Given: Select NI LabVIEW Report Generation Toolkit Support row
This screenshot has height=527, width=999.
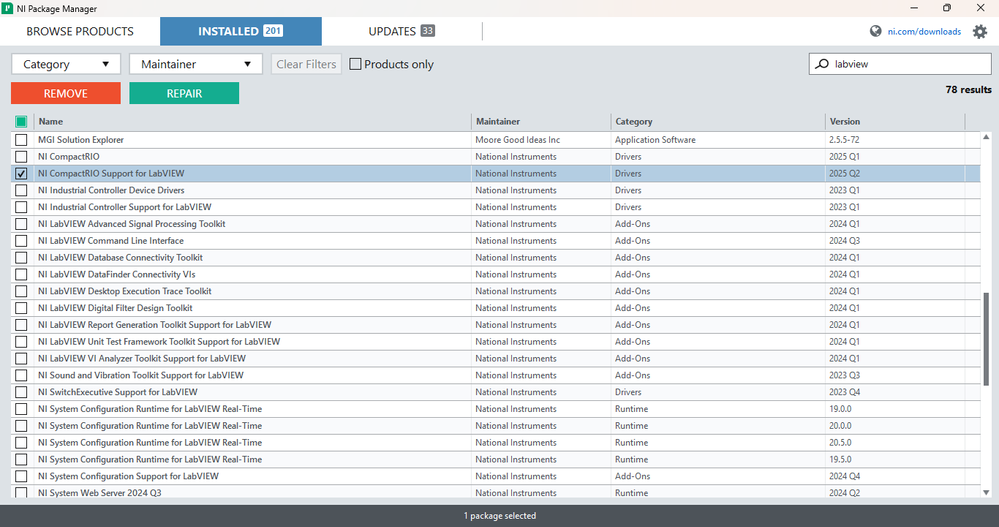Looking at the screenshot, I should [496, 325].
